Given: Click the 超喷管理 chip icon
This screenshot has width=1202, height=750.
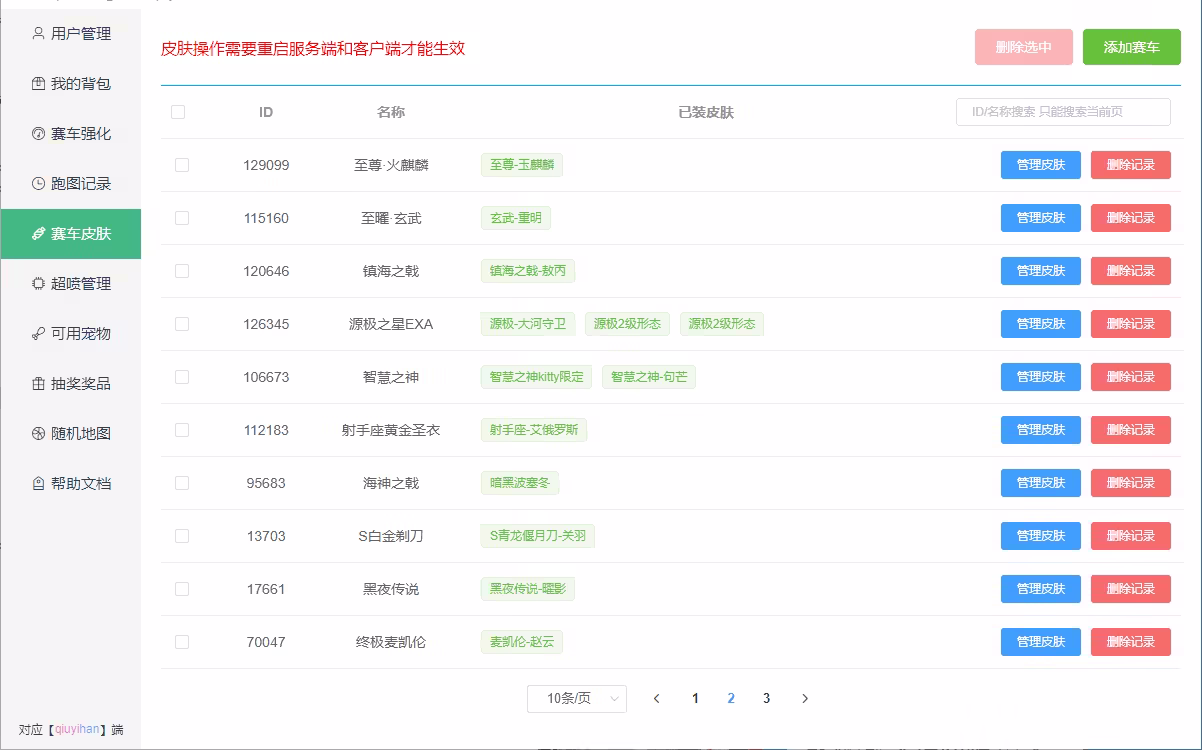Looking at the screenshot, I should [x=38, y=284].
